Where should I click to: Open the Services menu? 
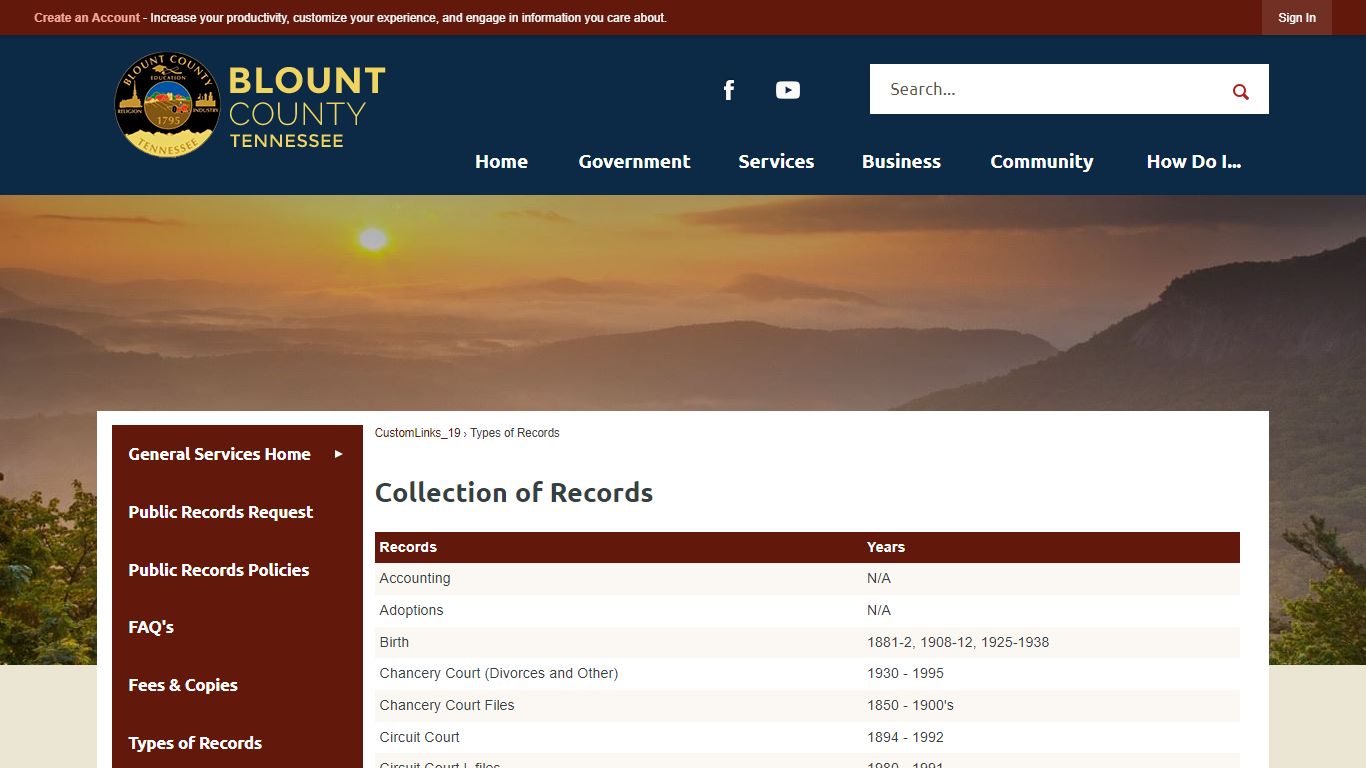coord(776,162)
